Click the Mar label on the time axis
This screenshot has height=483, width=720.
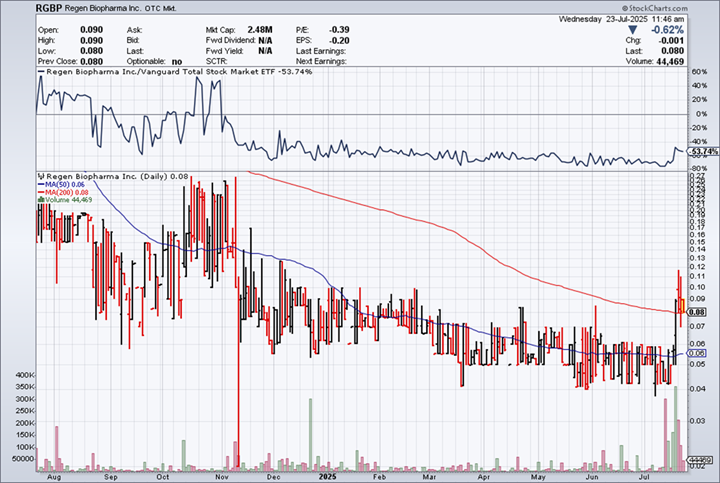[x=429, y=477]
